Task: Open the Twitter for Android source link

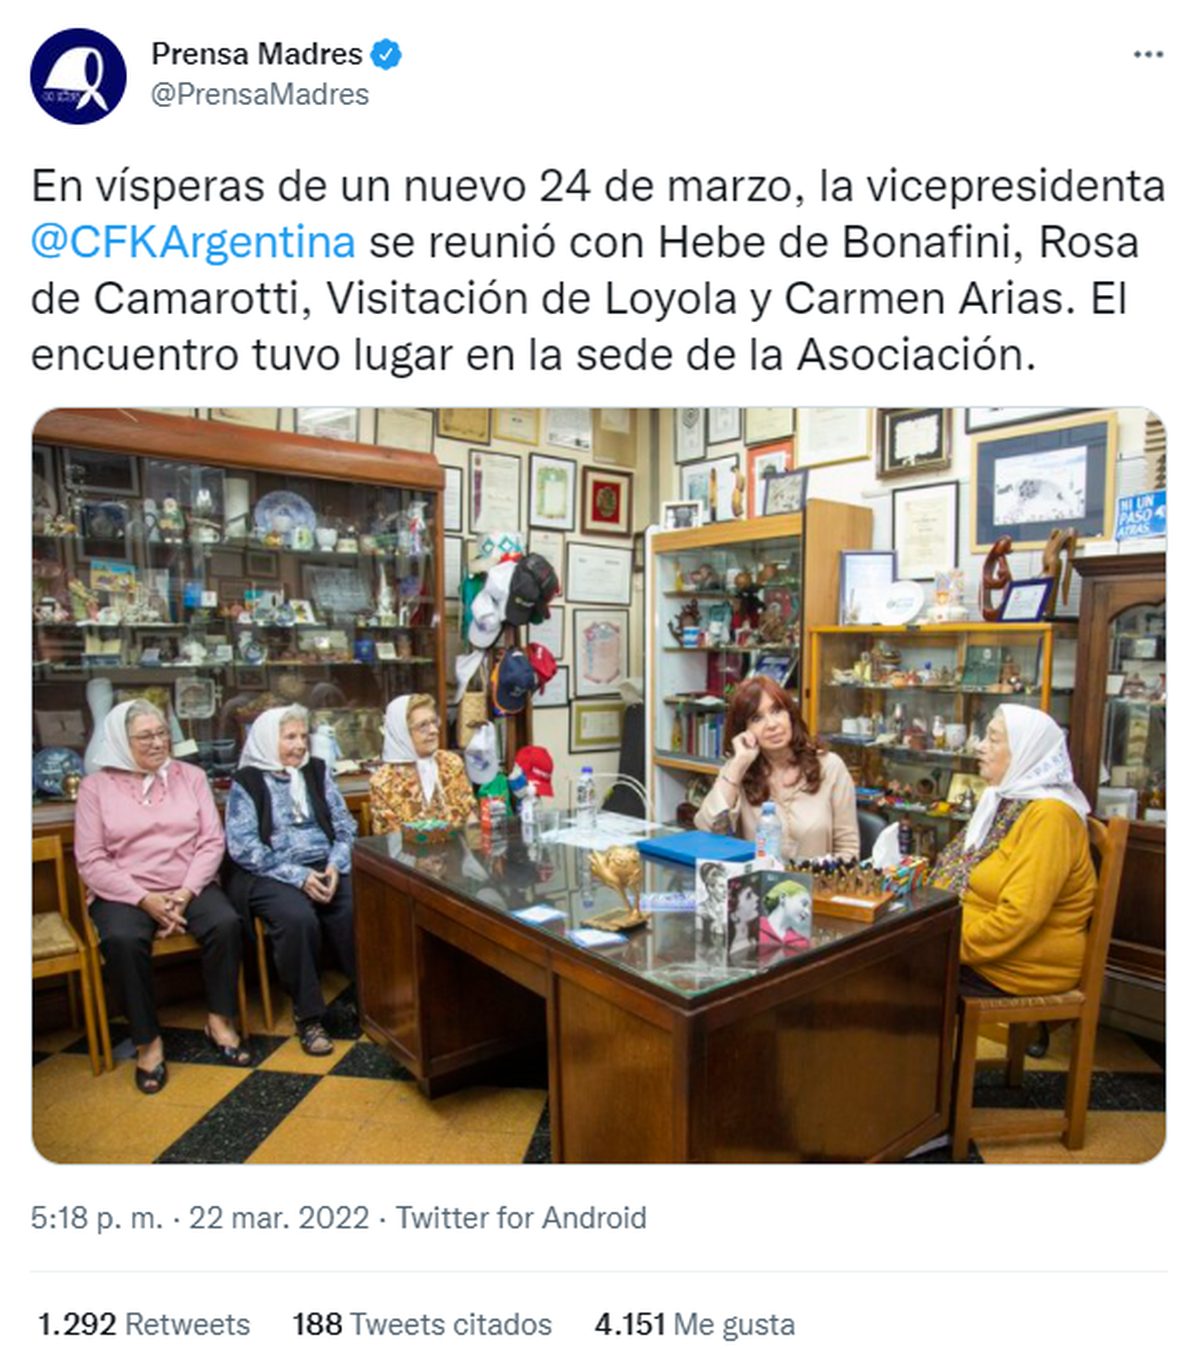Action: coord(521,1217)
